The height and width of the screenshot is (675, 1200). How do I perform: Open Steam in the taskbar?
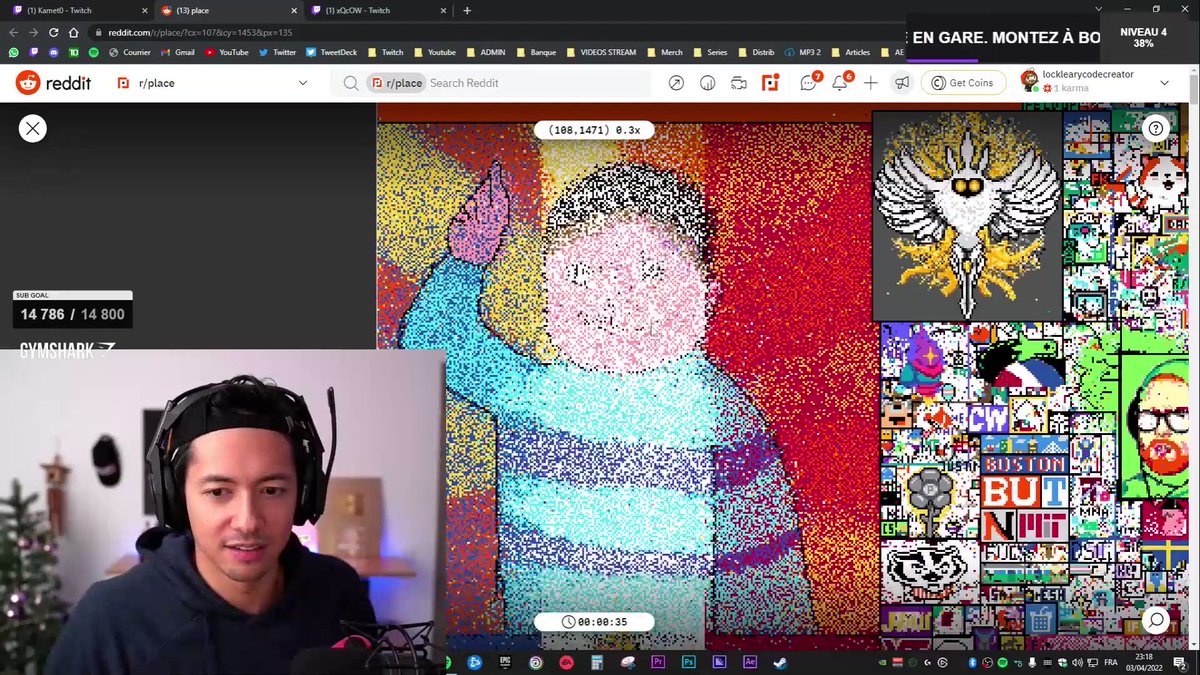click(x=780, y=662)
